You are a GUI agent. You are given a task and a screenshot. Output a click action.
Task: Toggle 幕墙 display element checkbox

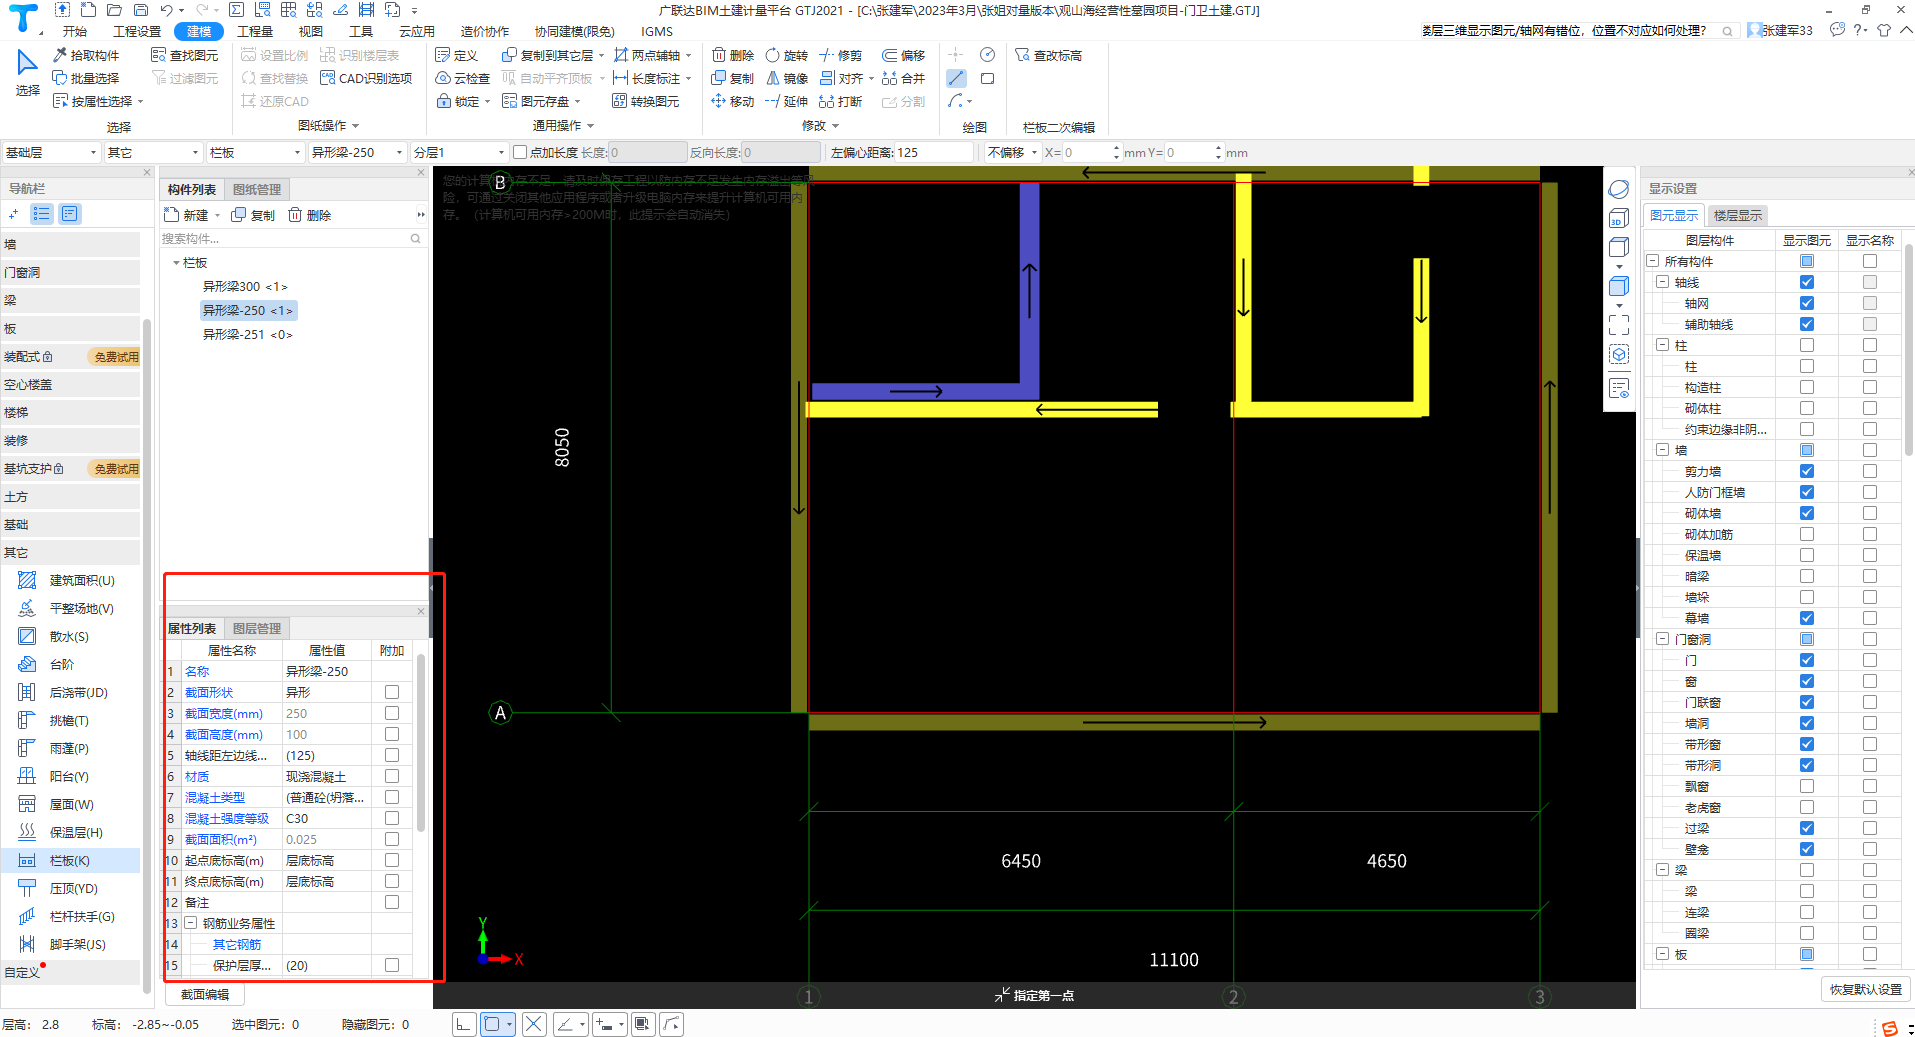(x=1806, y=618)
